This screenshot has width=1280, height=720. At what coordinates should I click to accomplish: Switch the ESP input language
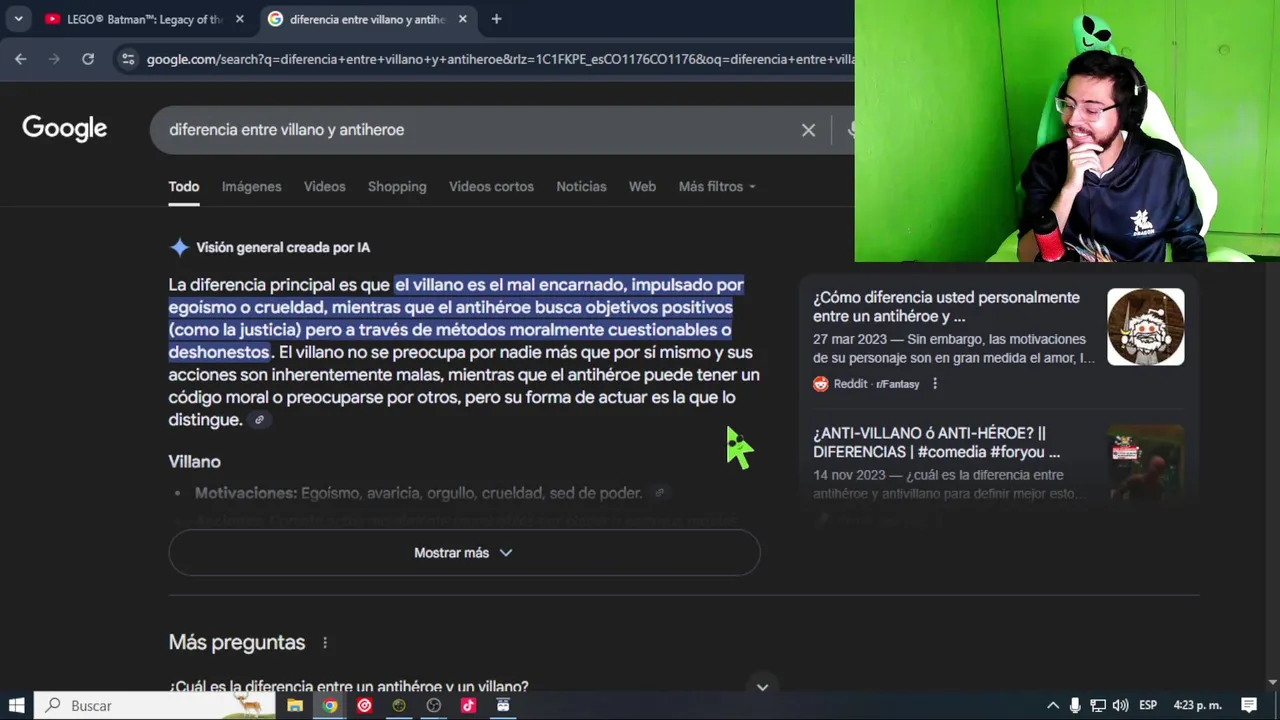tap(1148, 705)
